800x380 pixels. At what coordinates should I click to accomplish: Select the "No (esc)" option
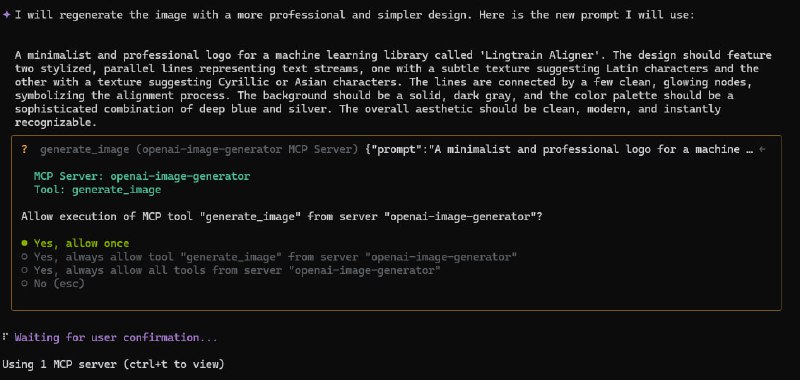click(x=53, y=283)
